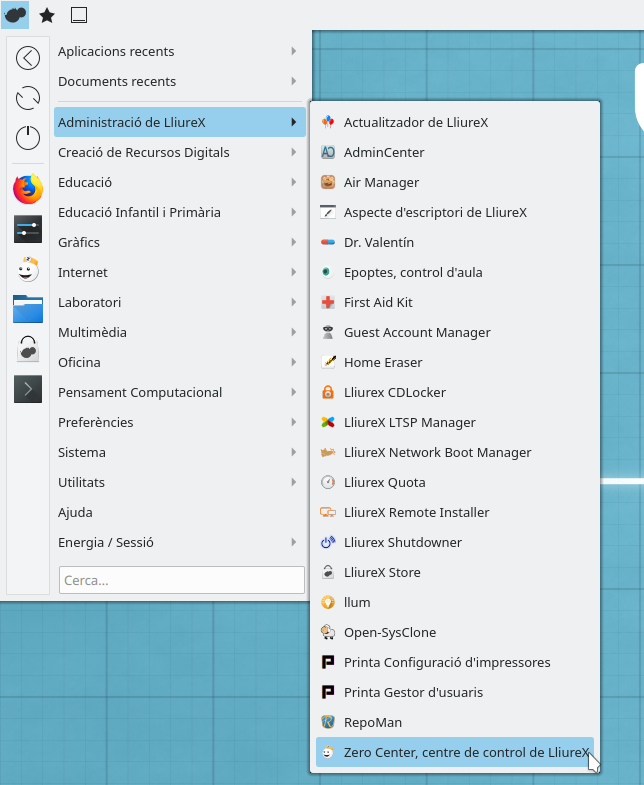Open system settings sliders icon
This screenshot has width=644, height=785.
tap(28, 229)
